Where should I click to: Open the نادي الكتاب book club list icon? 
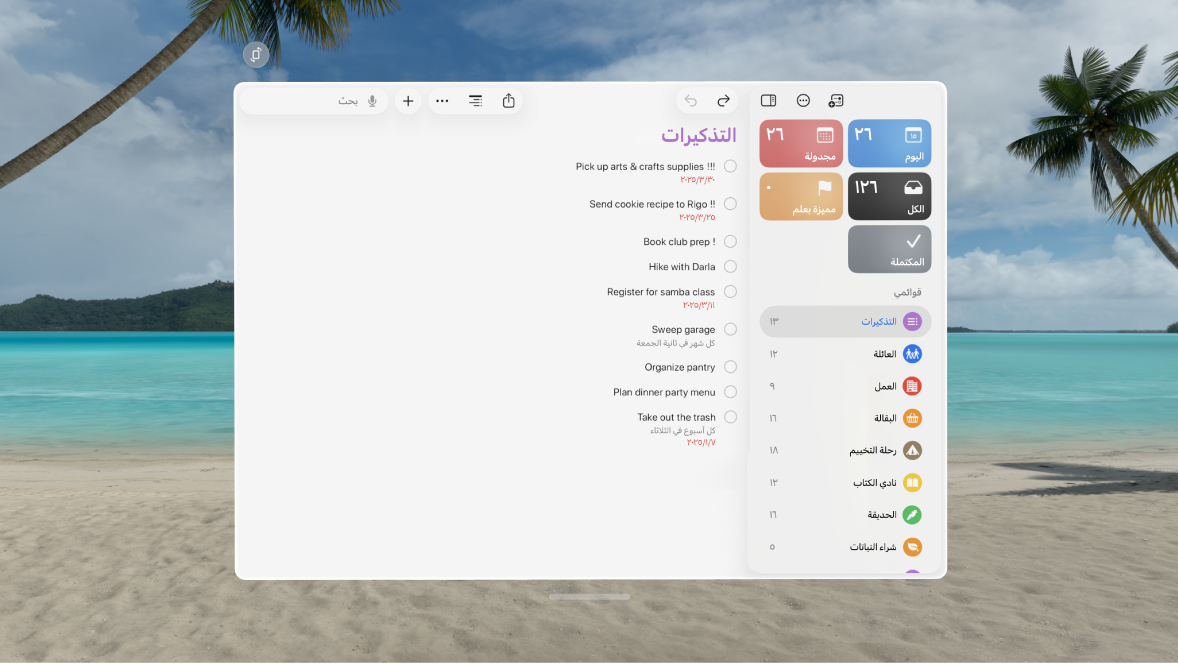[x=911, y=482]
